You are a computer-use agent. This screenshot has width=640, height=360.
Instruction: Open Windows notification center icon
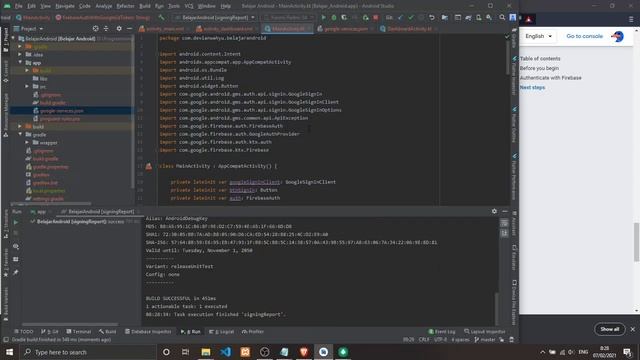(627, 352)
